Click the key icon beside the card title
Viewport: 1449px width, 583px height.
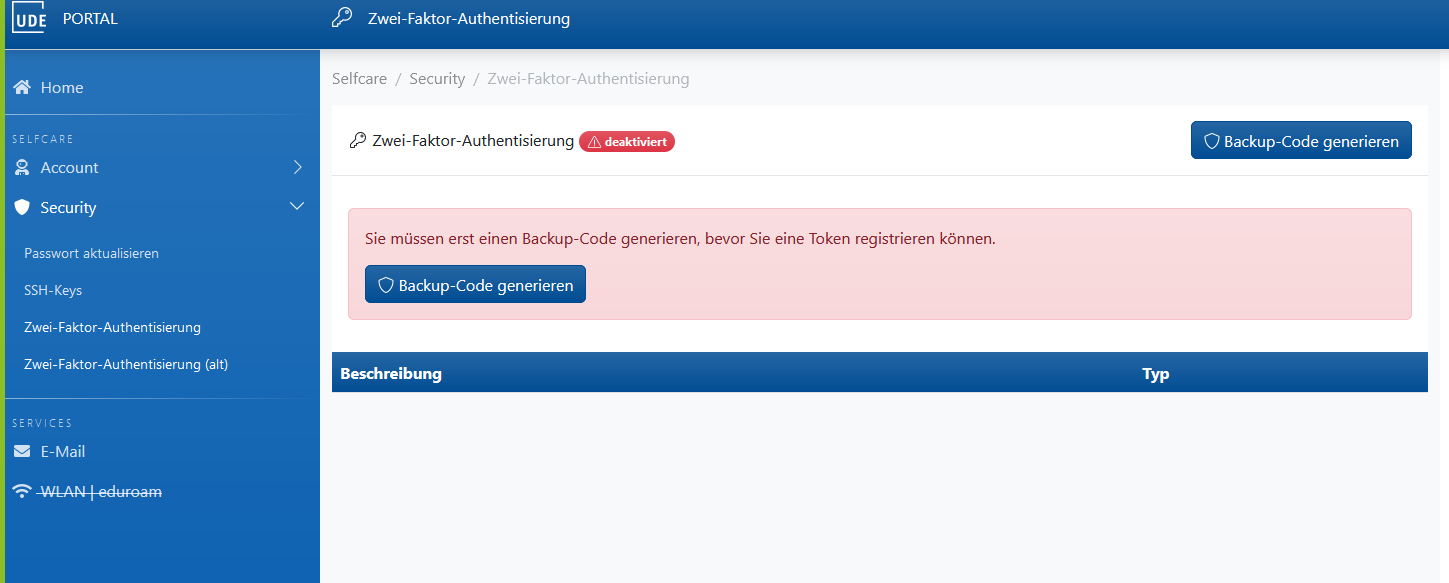[357, 141]
